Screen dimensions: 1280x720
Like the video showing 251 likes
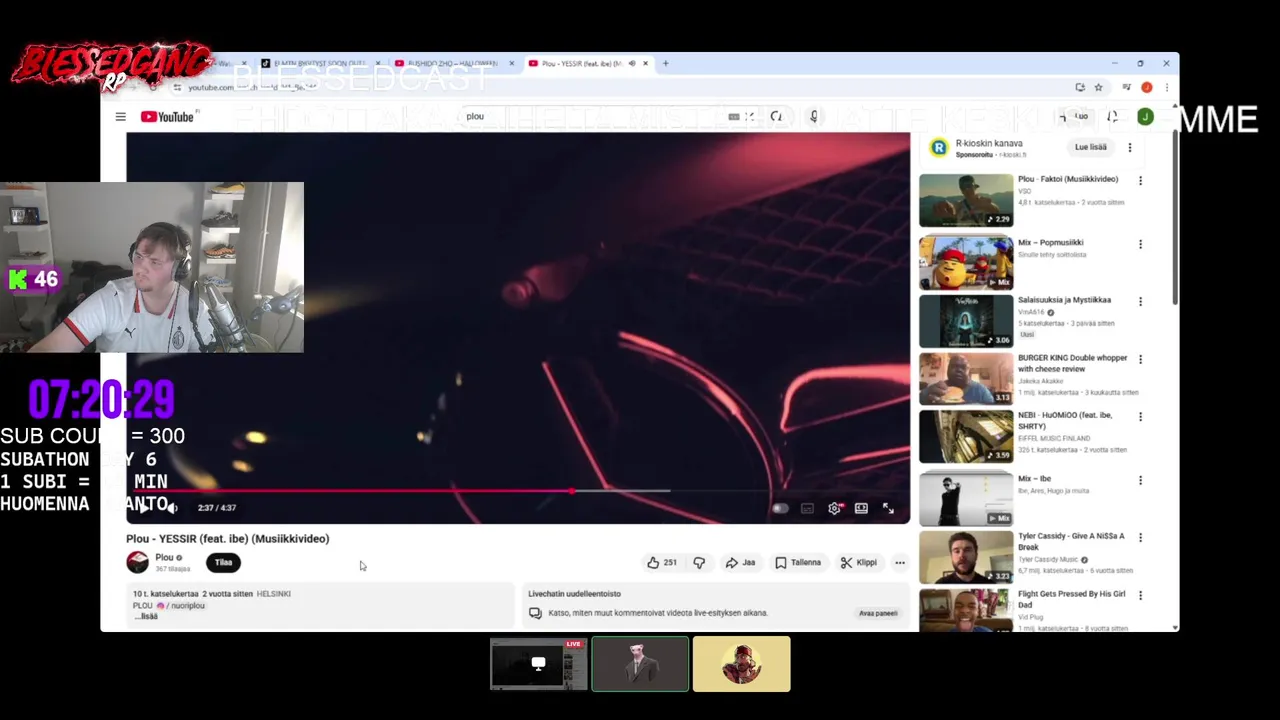662,562
